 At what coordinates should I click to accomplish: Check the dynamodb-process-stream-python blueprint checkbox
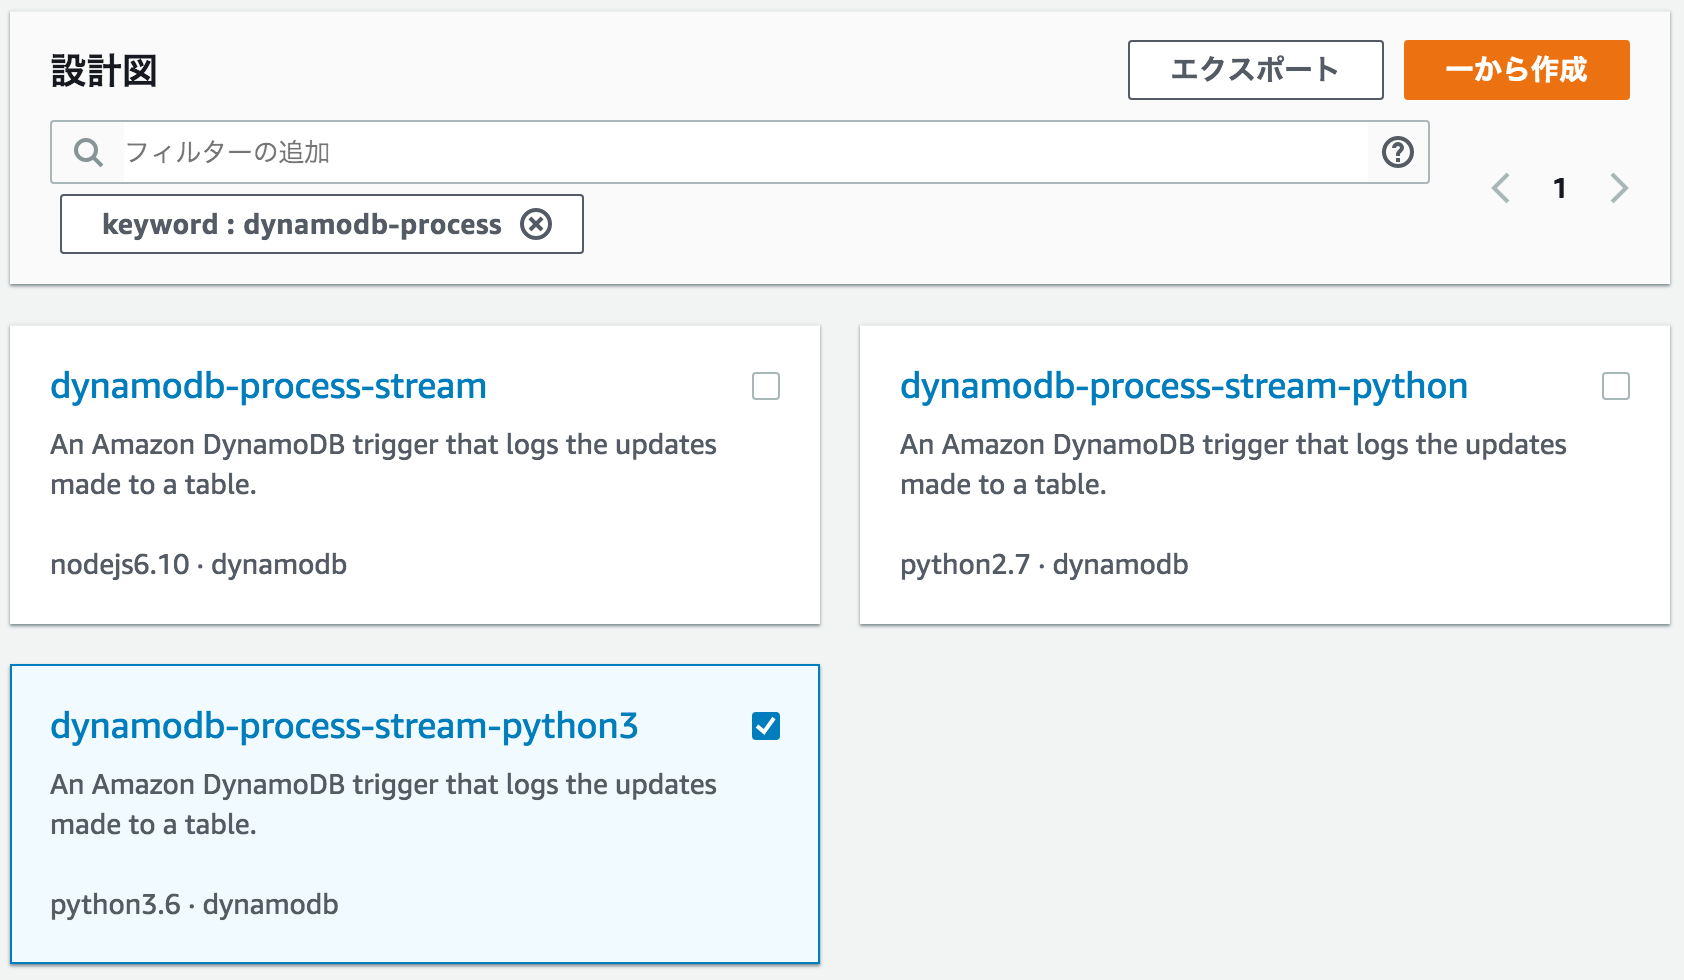(x=1616, y=386)
